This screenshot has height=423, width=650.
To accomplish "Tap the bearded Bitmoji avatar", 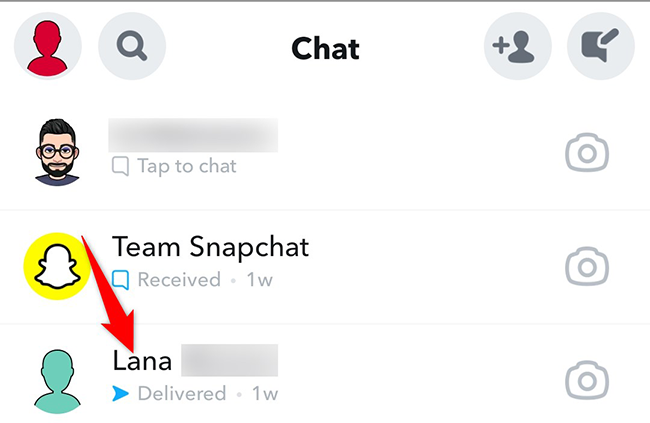I will tap(57, 152).
